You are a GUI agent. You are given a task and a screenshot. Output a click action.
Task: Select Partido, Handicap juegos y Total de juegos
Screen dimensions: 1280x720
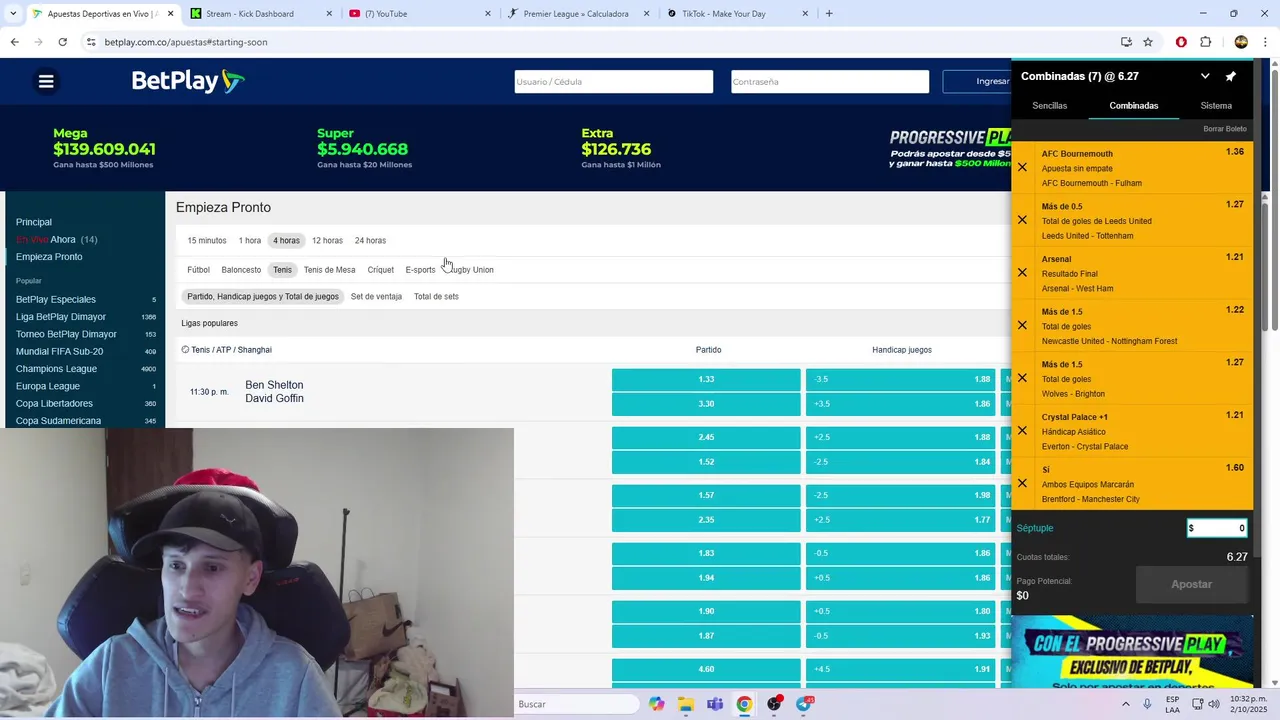coord(263,297)
